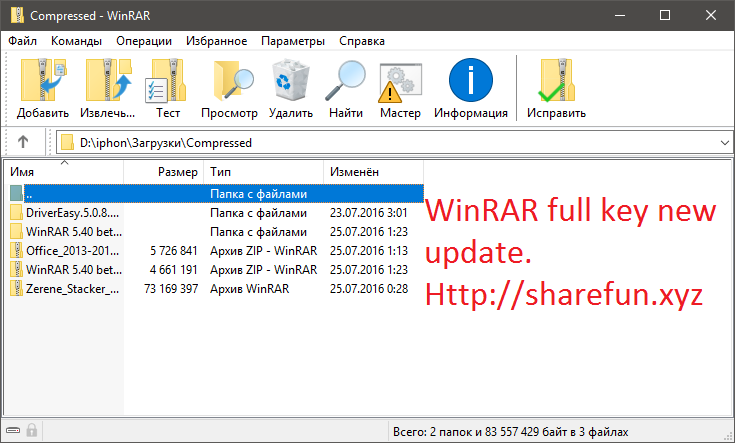Open the Операции menu
Screen dimensions: 735x443
click(144, 41)
